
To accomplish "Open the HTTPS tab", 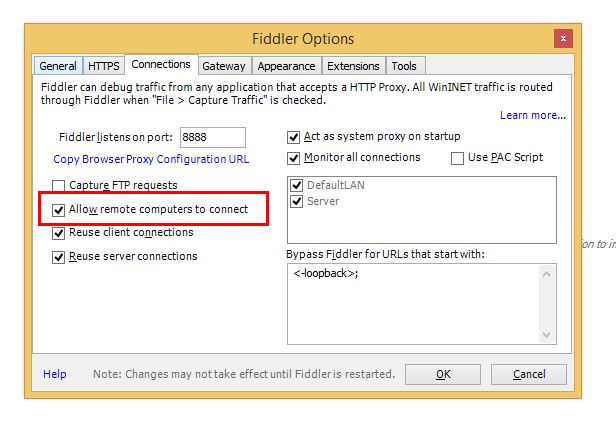I will (104, 66).
